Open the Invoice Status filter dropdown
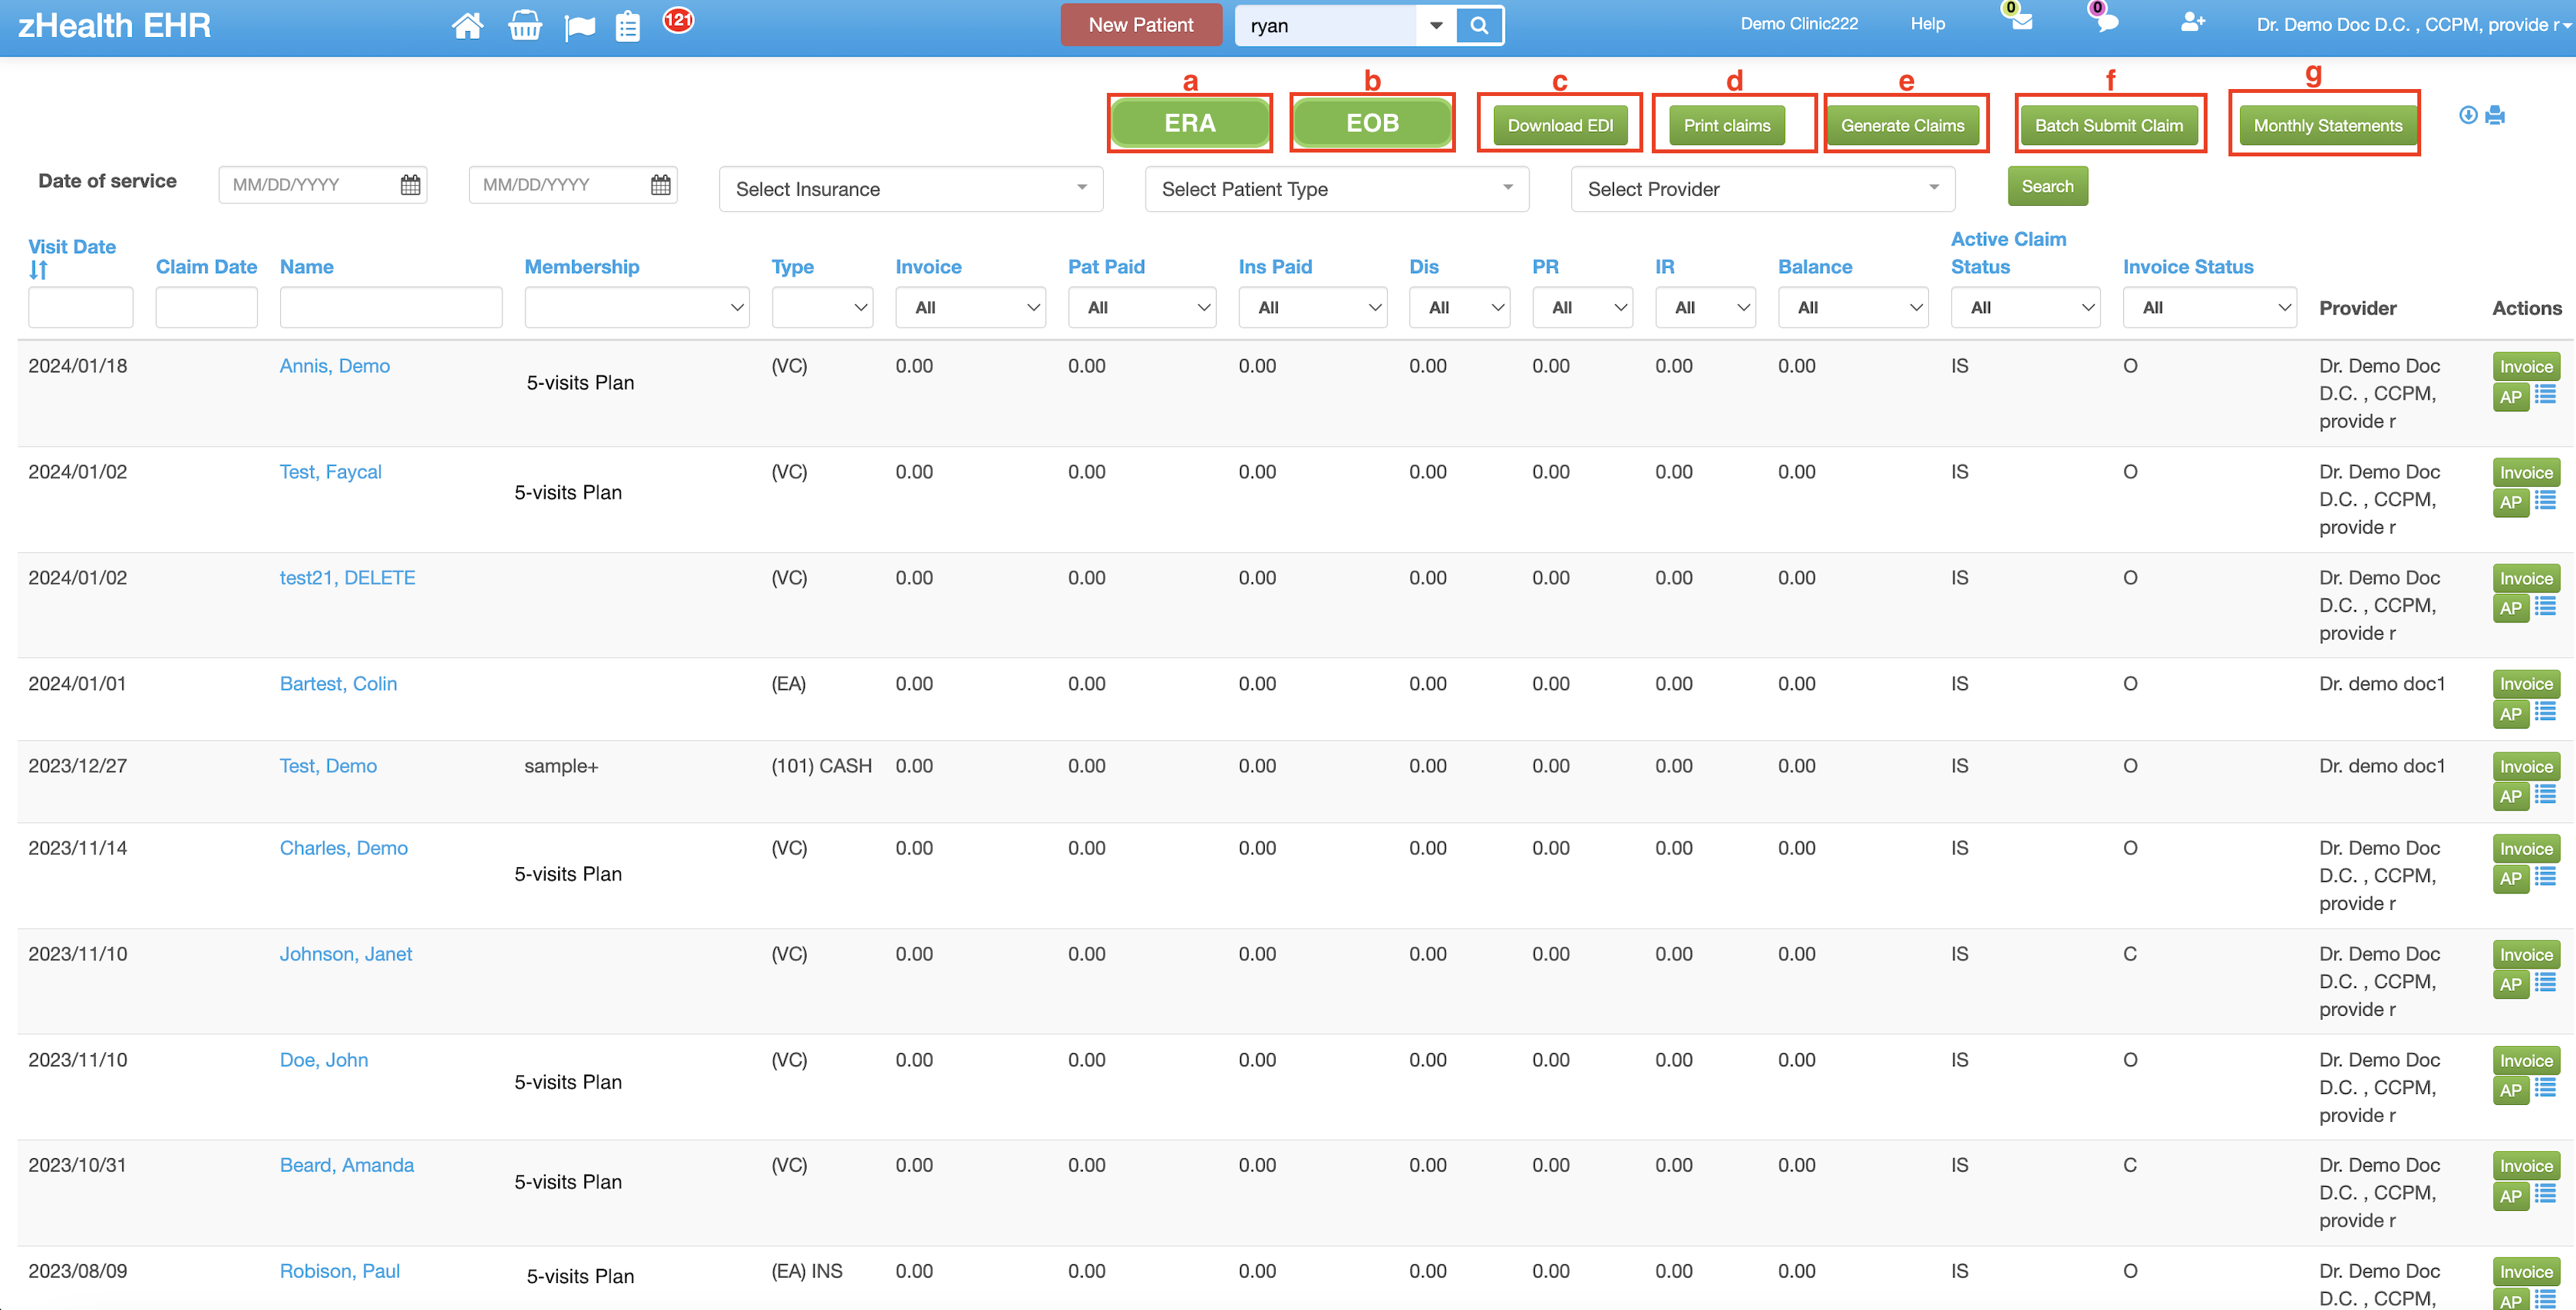Viewport: 2576px width, 1310px height. [x=2210, y=308]
